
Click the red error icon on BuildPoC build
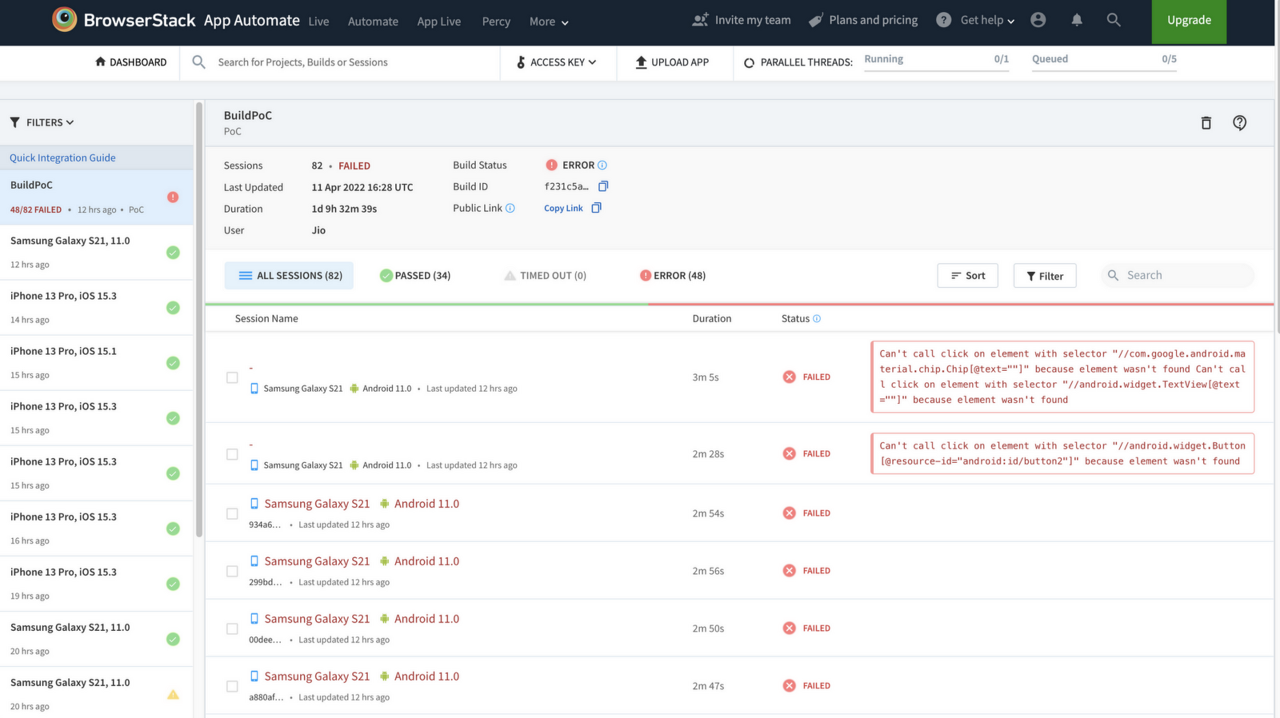173,197
